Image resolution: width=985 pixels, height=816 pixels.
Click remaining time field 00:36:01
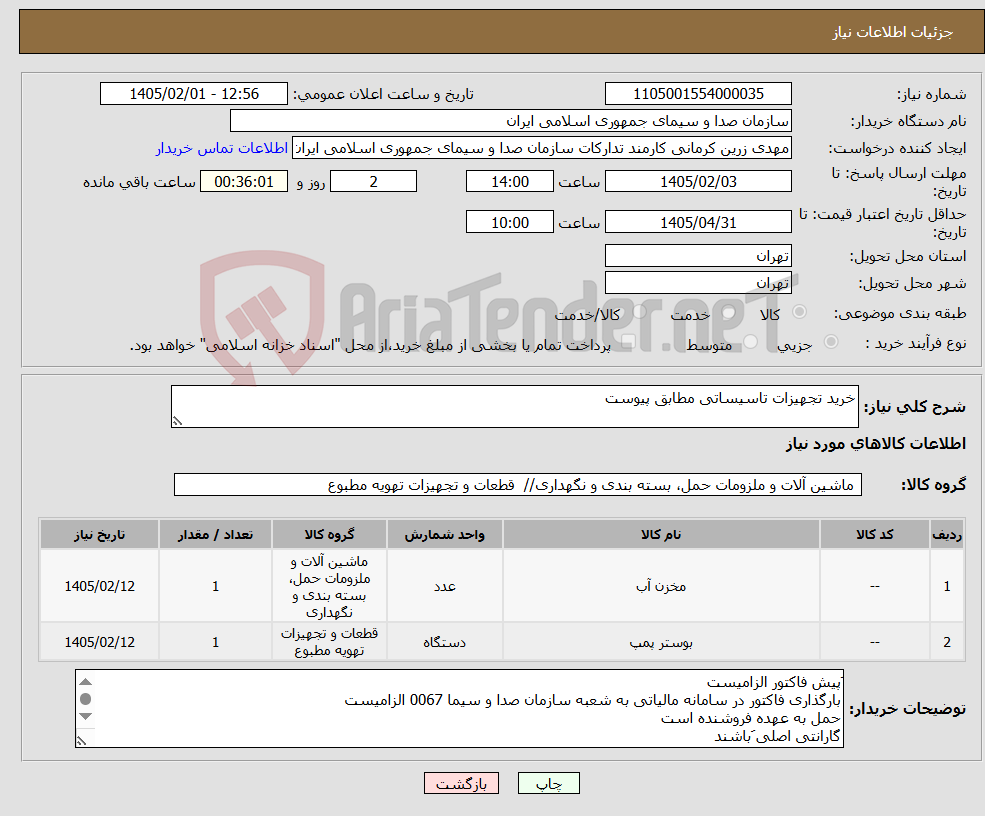(244, 182)
